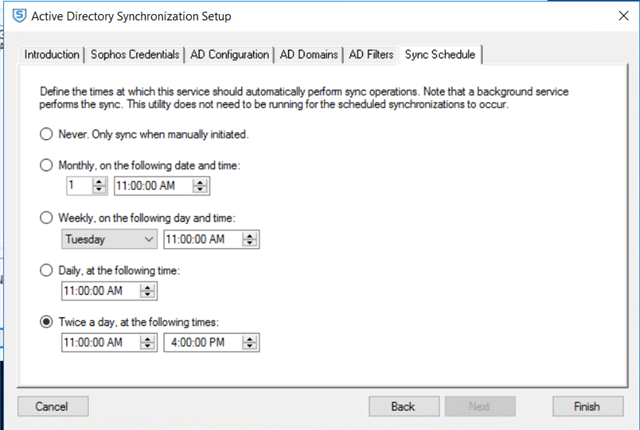The width and height of the screenshot is (640, 430).
Task: Go to the AD Configuration tab
Action: coord(230,54)
